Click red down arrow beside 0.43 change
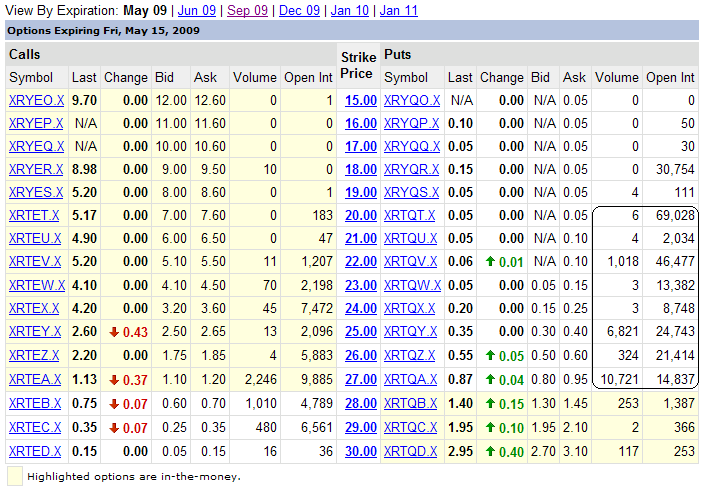The height and width of the screenshot is (486, 705). coord(114,332)
